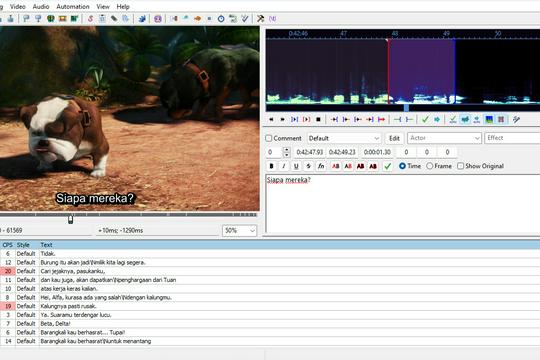Click the Effect input field
The width and height of the screenshot is (540, 360).
tap(512, 138)
